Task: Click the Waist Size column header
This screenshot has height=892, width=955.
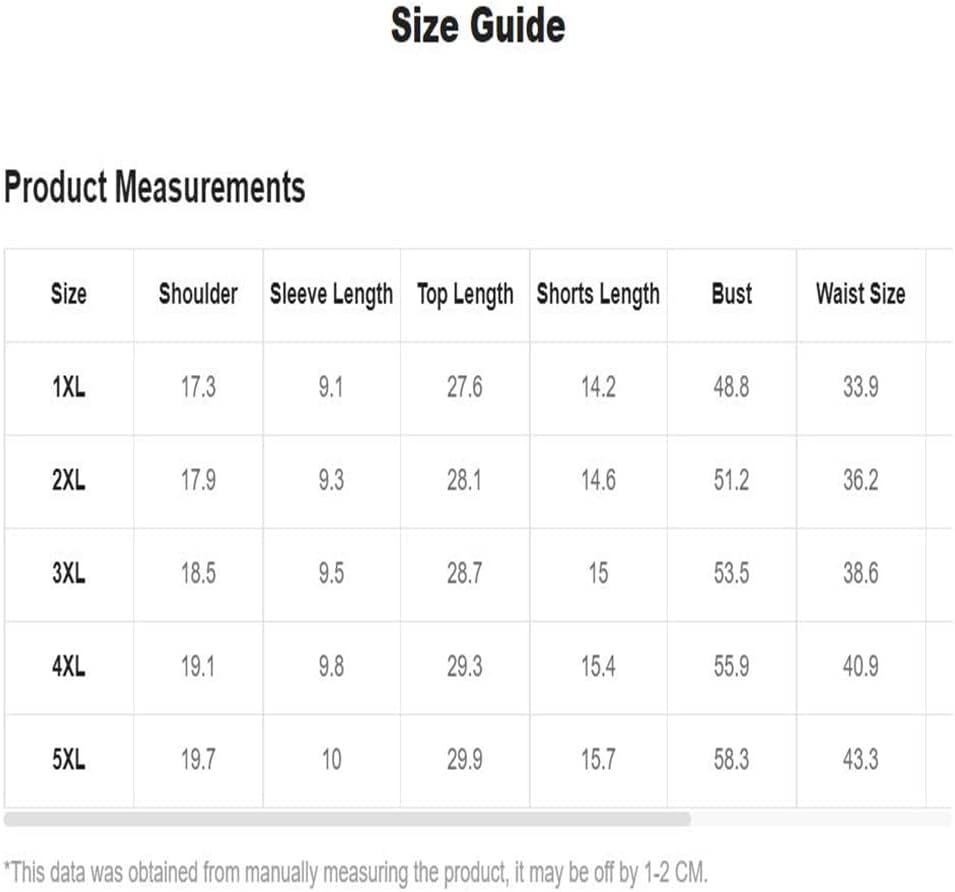Action: (x=860, y=294)
